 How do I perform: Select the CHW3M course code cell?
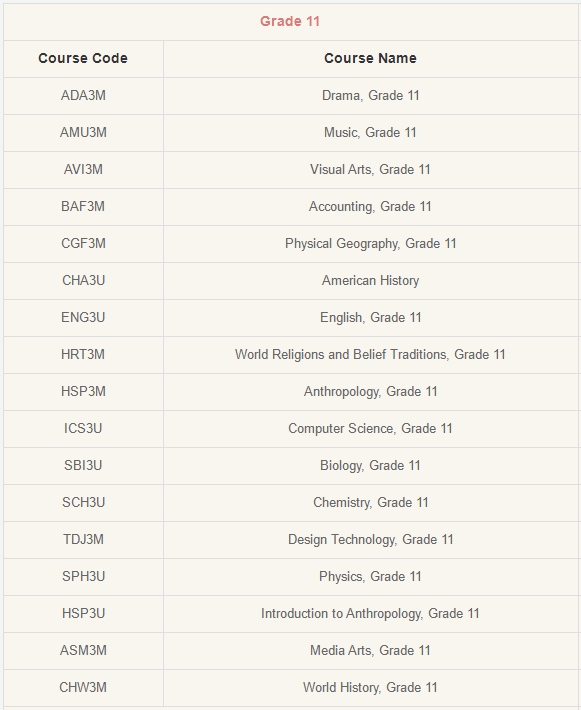[83, 688]
